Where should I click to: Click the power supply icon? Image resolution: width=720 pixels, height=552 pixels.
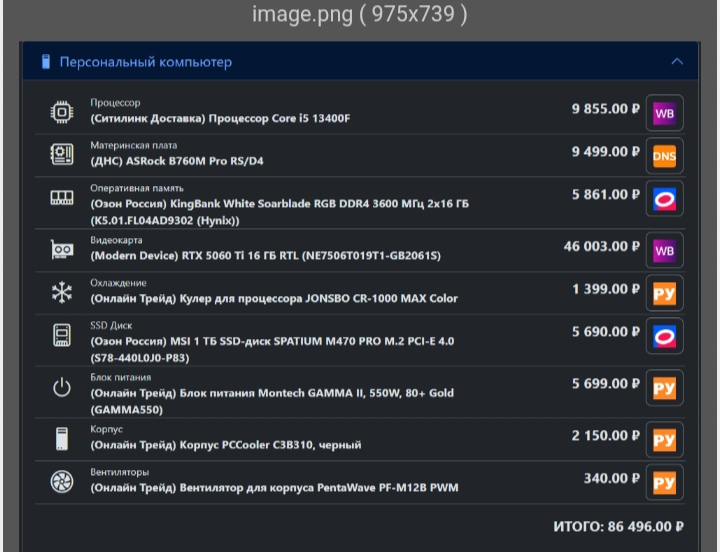62,387
